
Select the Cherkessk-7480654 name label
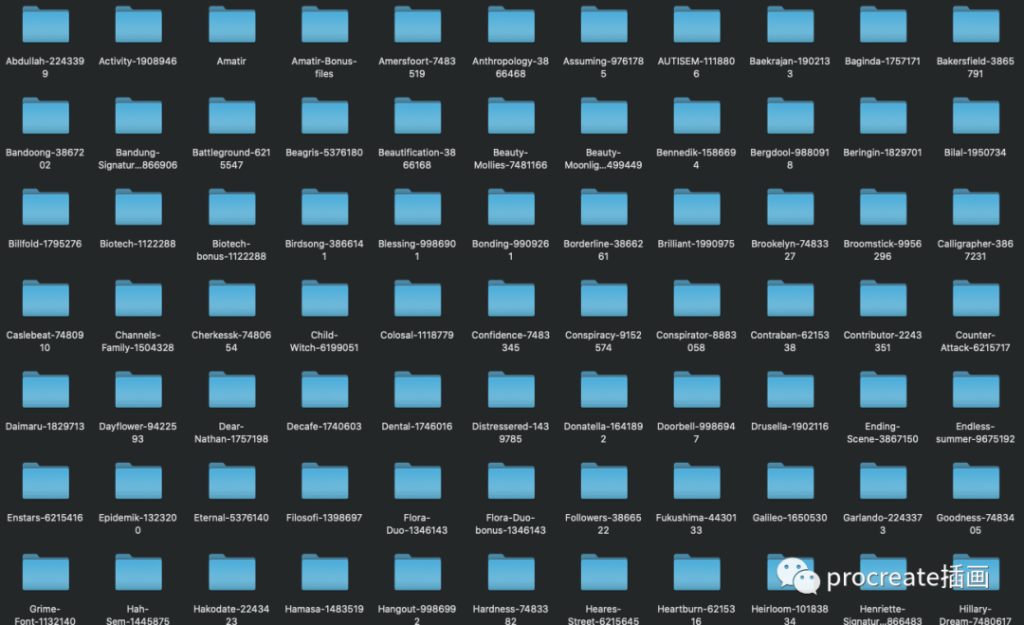click(231, 342)
